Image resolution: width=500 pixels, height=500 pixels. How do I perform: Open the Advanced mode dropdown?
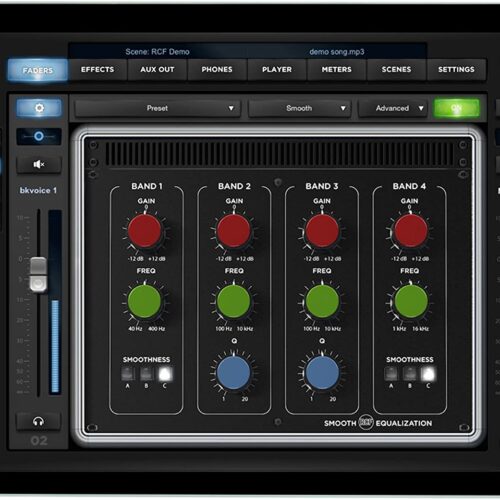(x=393, y=108)
